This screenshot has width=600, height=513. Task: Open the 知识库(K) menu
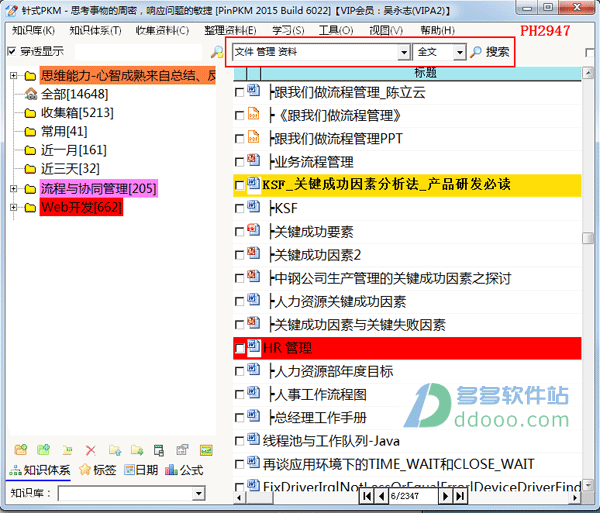click(33, 30)
